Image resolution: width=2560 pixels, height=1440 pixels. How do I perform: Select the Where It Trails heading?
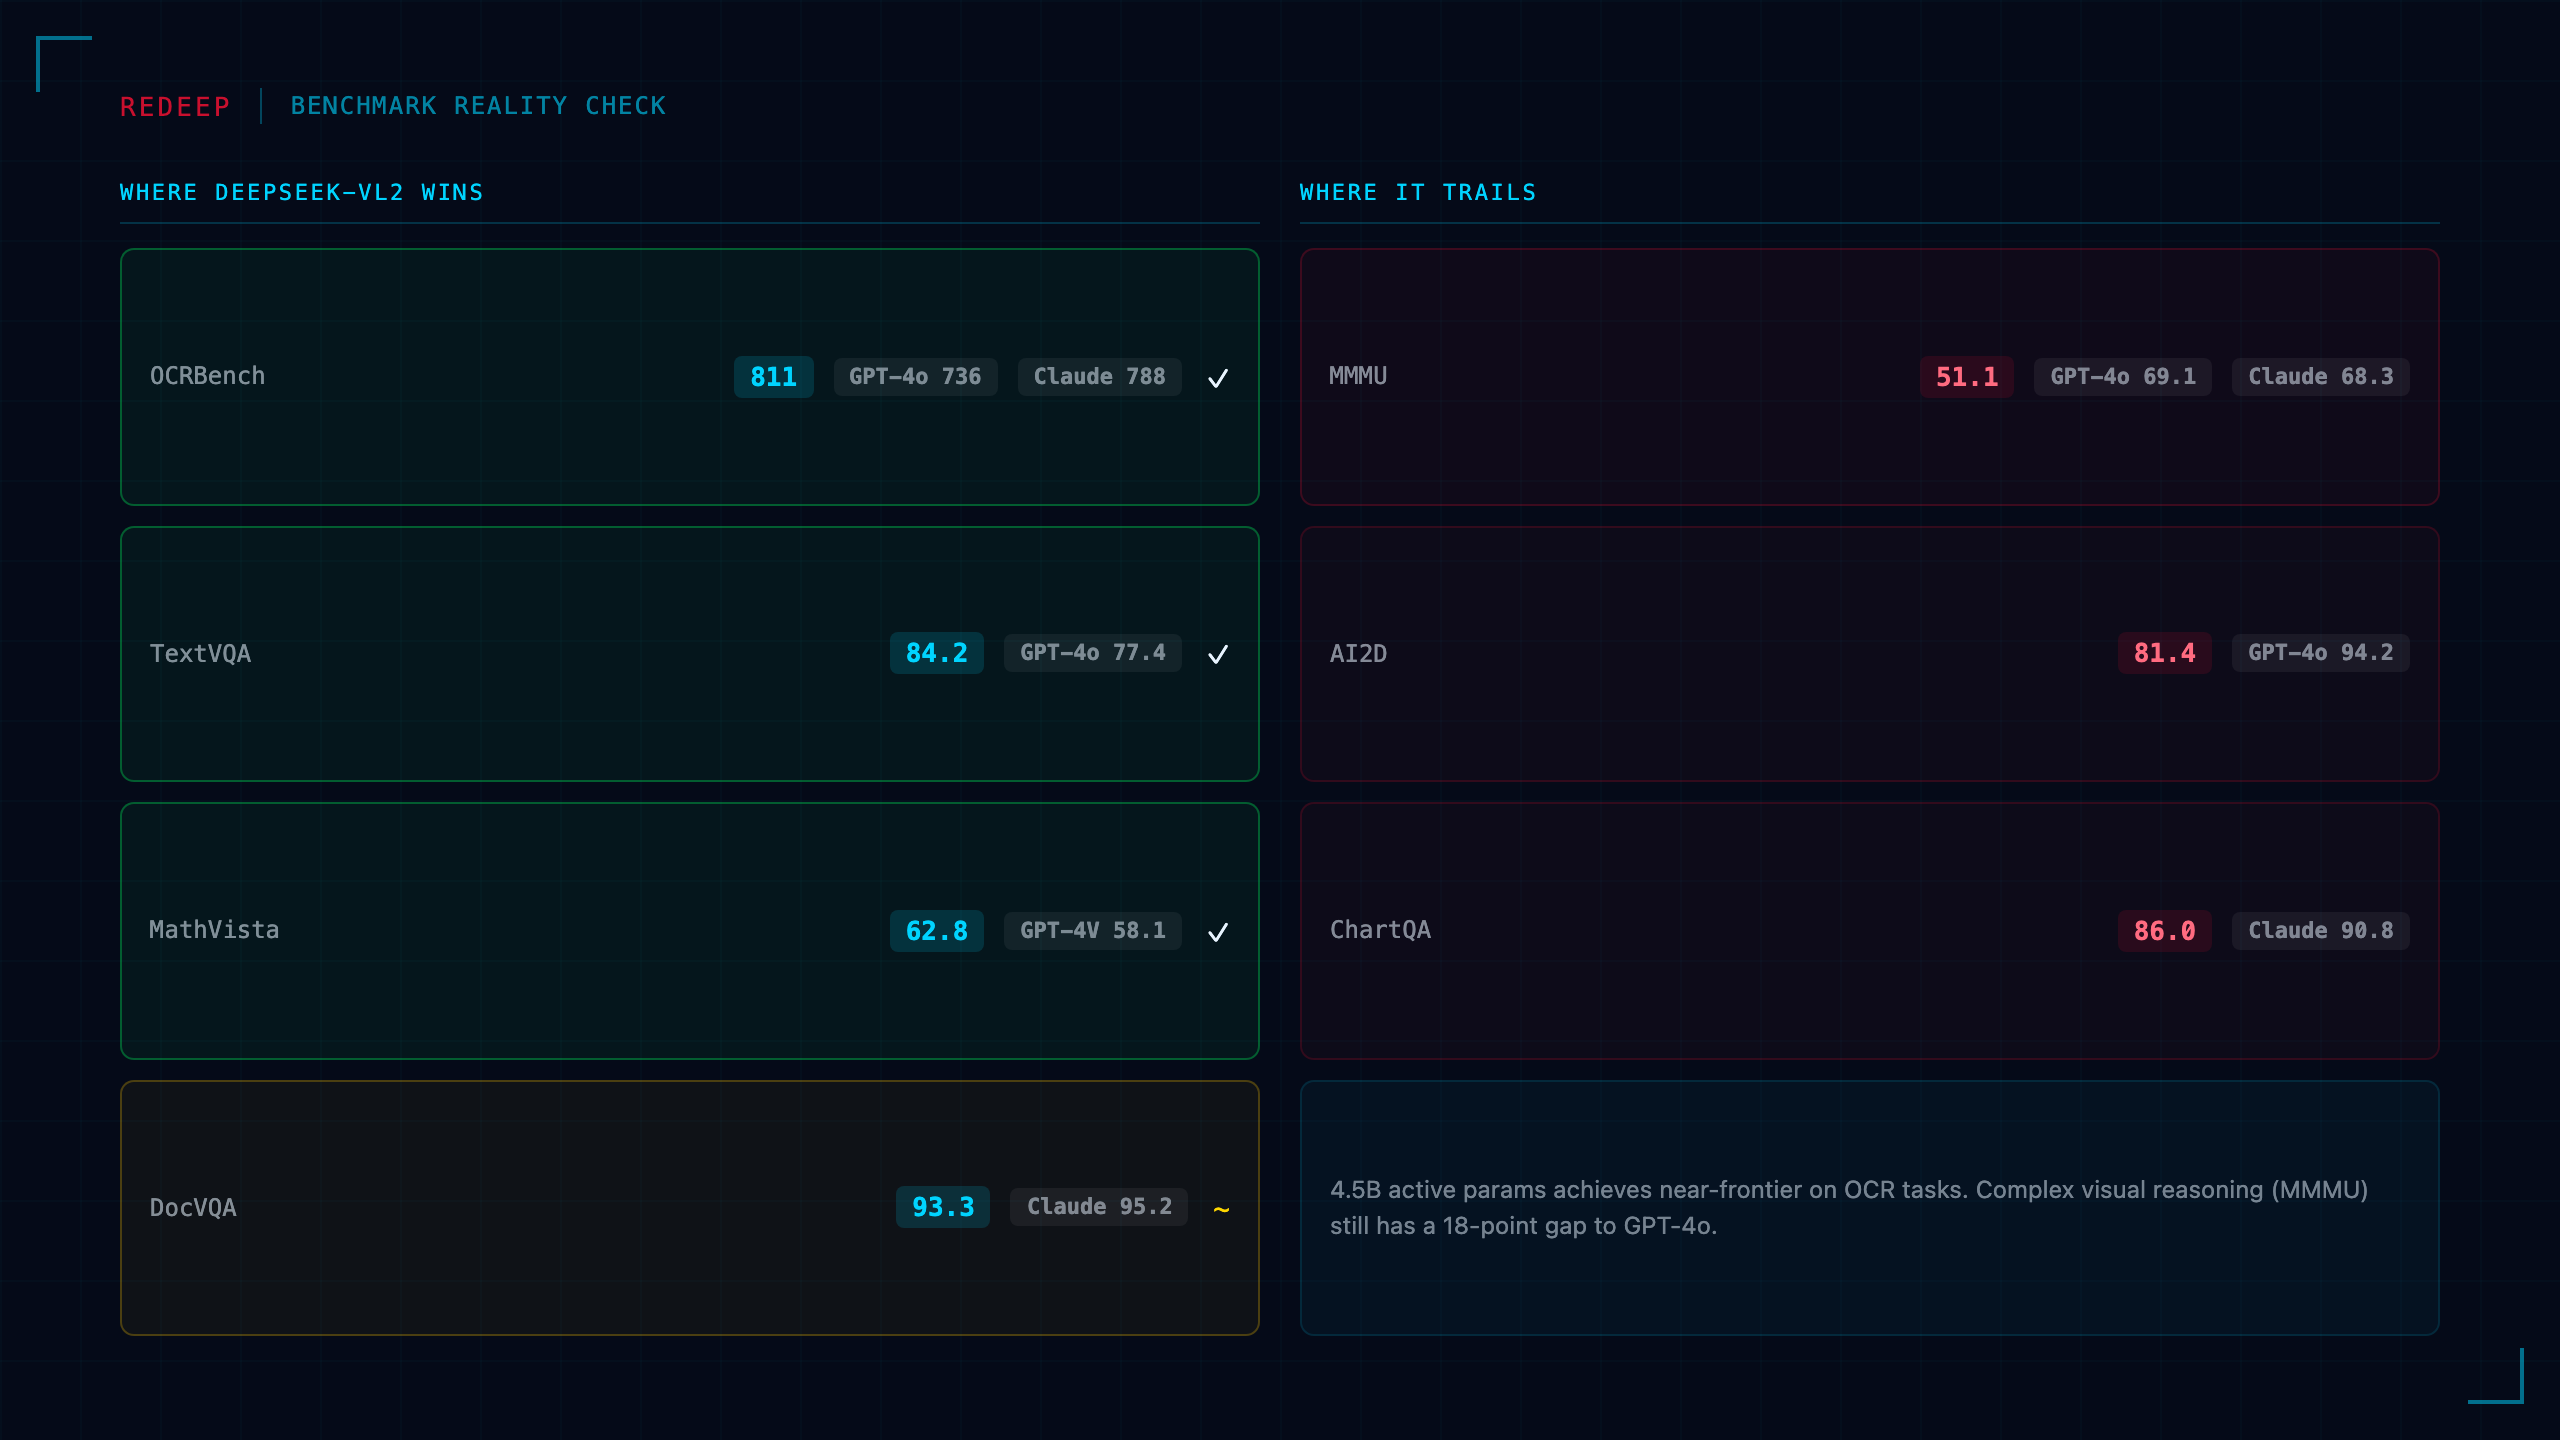tap(1417, 192)
